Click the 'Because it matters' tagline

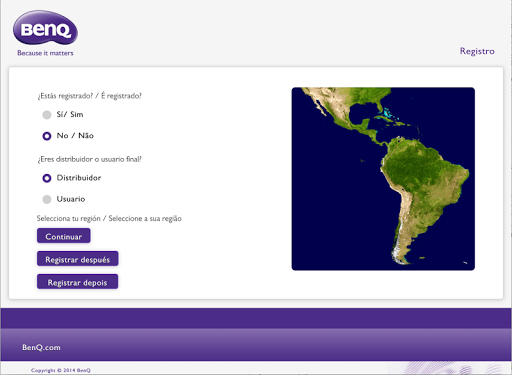click(x=45, y=53)
